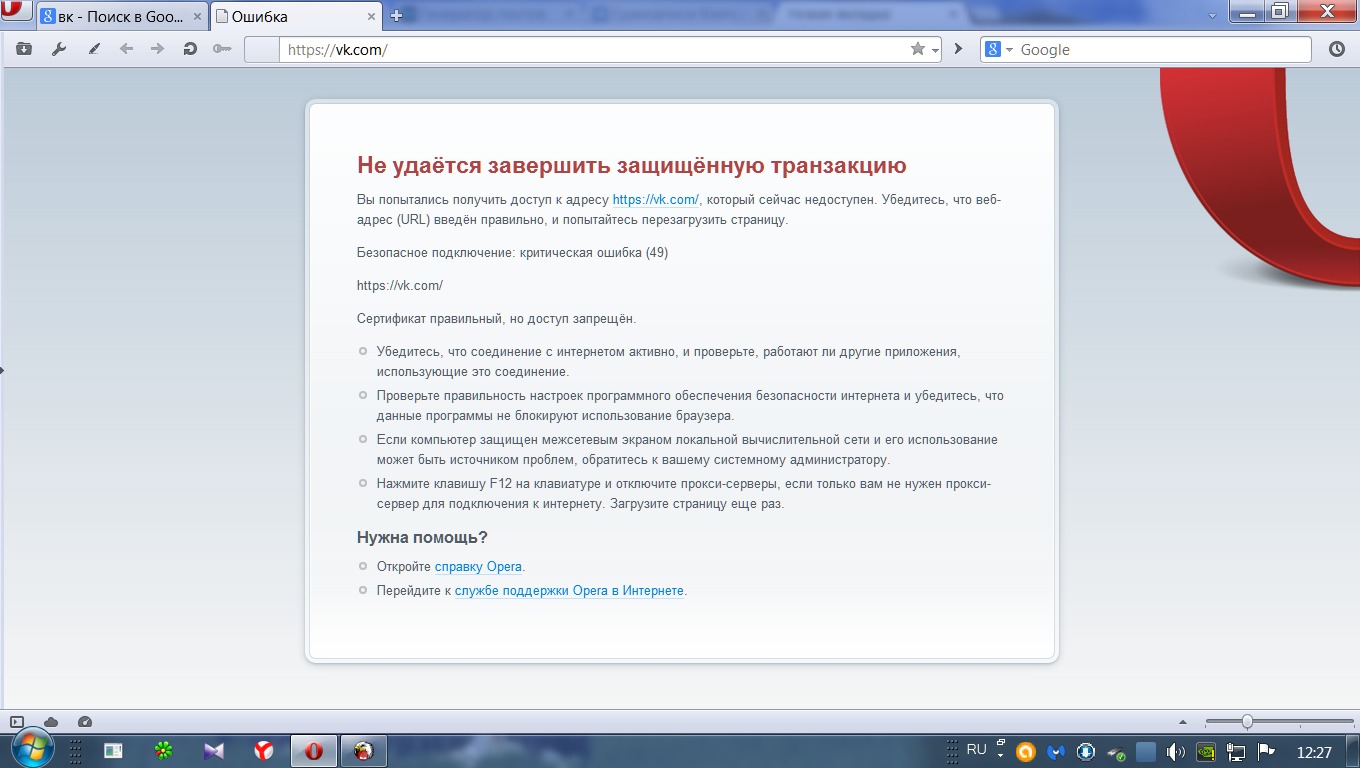1360x768 pixels.
Task: Click heading 'Не удаётся завершить защищённую транзакцию'
Action: [x=631, y=166]
